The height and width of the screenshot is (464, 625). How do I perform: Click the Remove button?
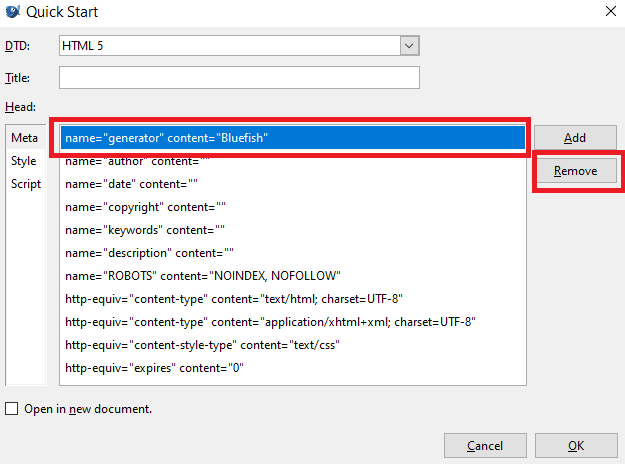click(575, 171)
